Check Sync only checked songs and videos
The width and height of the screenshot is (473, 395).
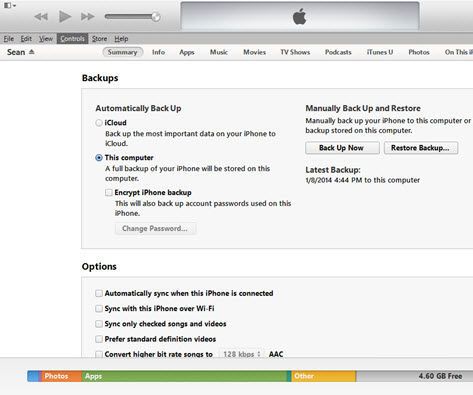pos(99,324)
